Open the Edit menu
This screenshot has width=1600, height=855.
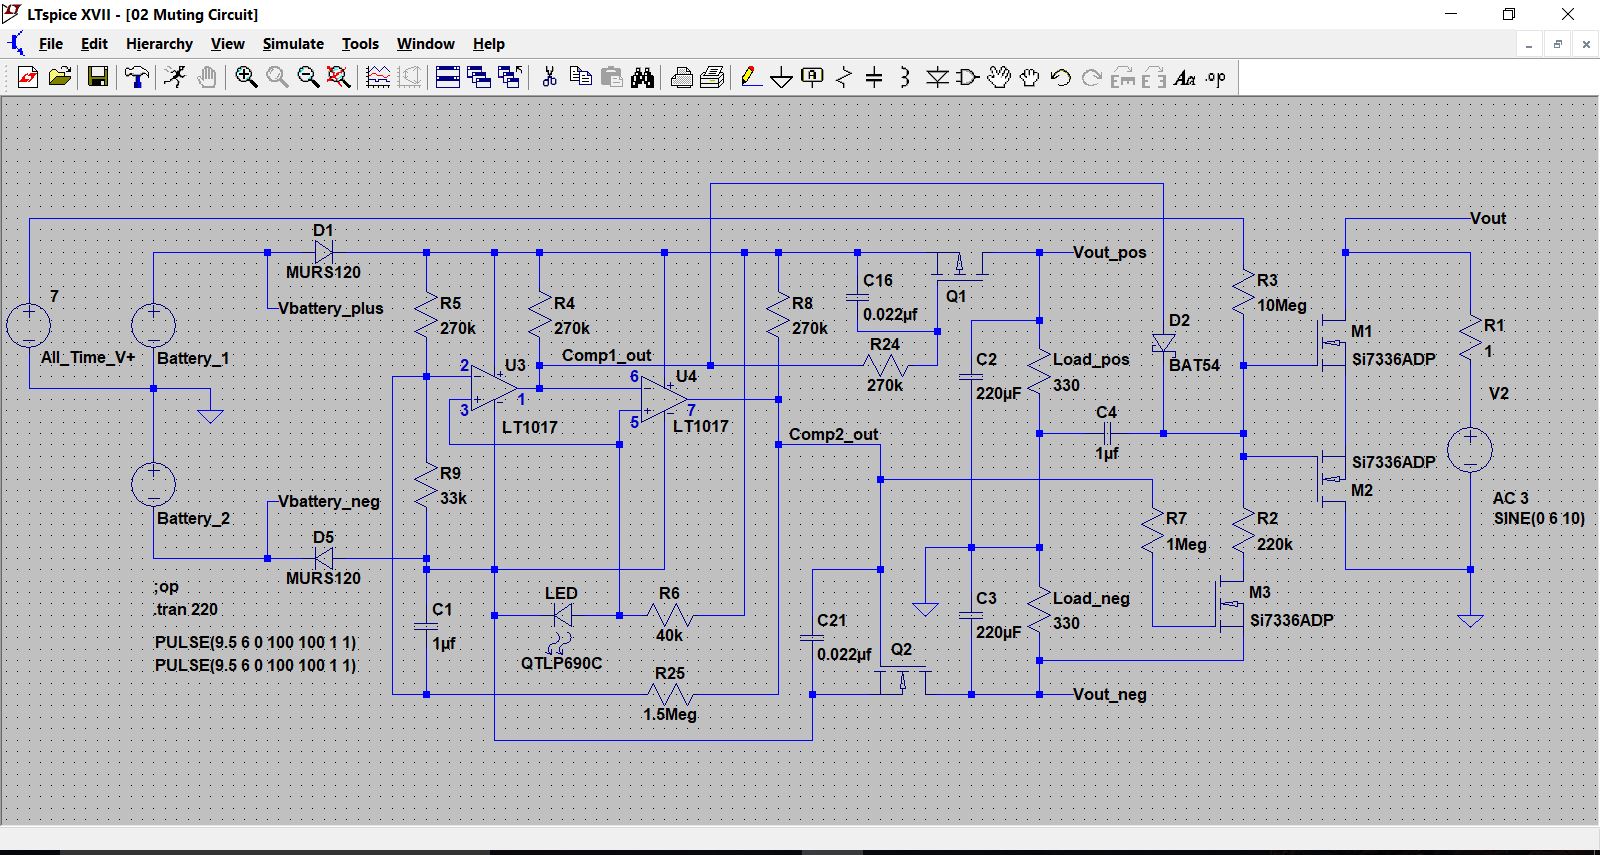(94, 44)
